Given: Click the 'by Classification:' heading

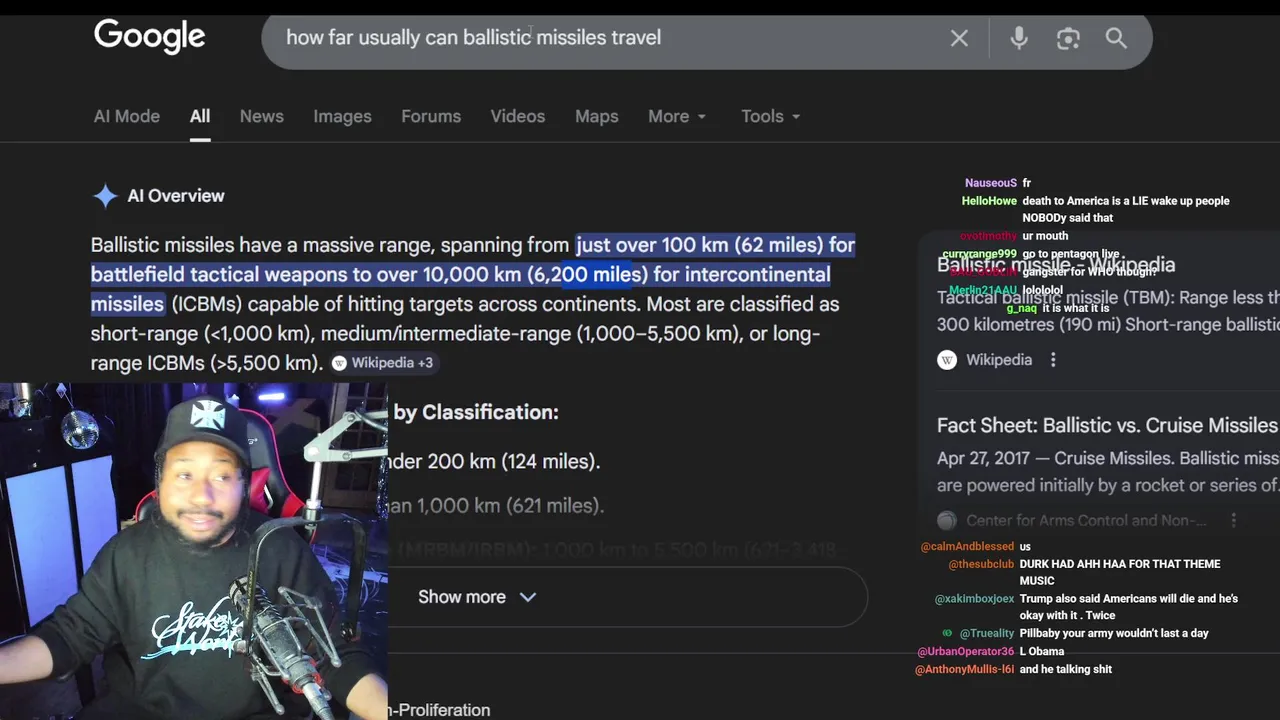Looking at the screenshot, I should [x=476, y=412].
